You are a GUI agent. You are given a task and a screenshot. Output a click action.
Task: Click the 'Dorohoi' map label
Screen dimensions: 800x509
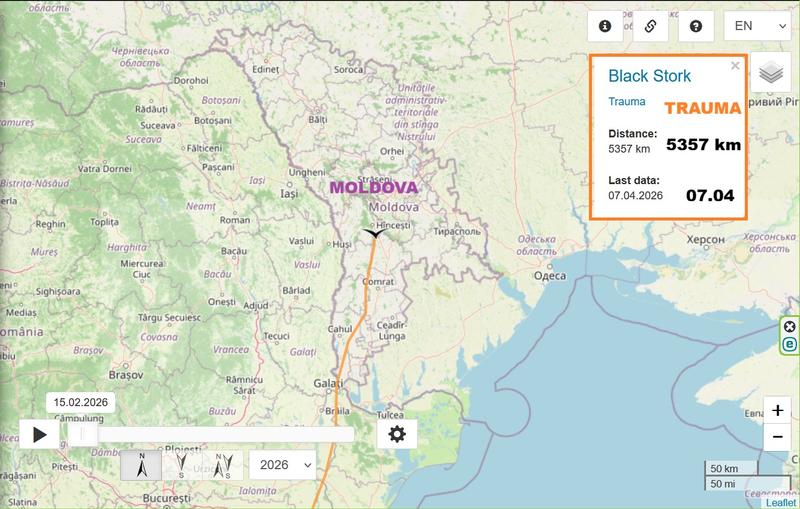191,80
